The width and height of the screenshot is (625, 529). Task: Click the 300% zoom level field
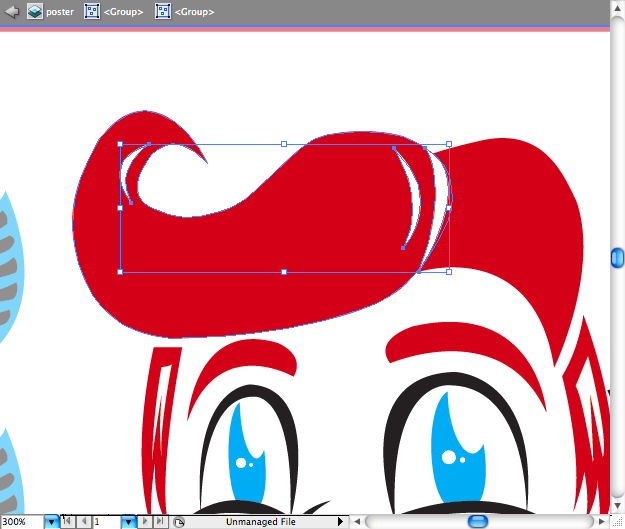coord(22,522)
